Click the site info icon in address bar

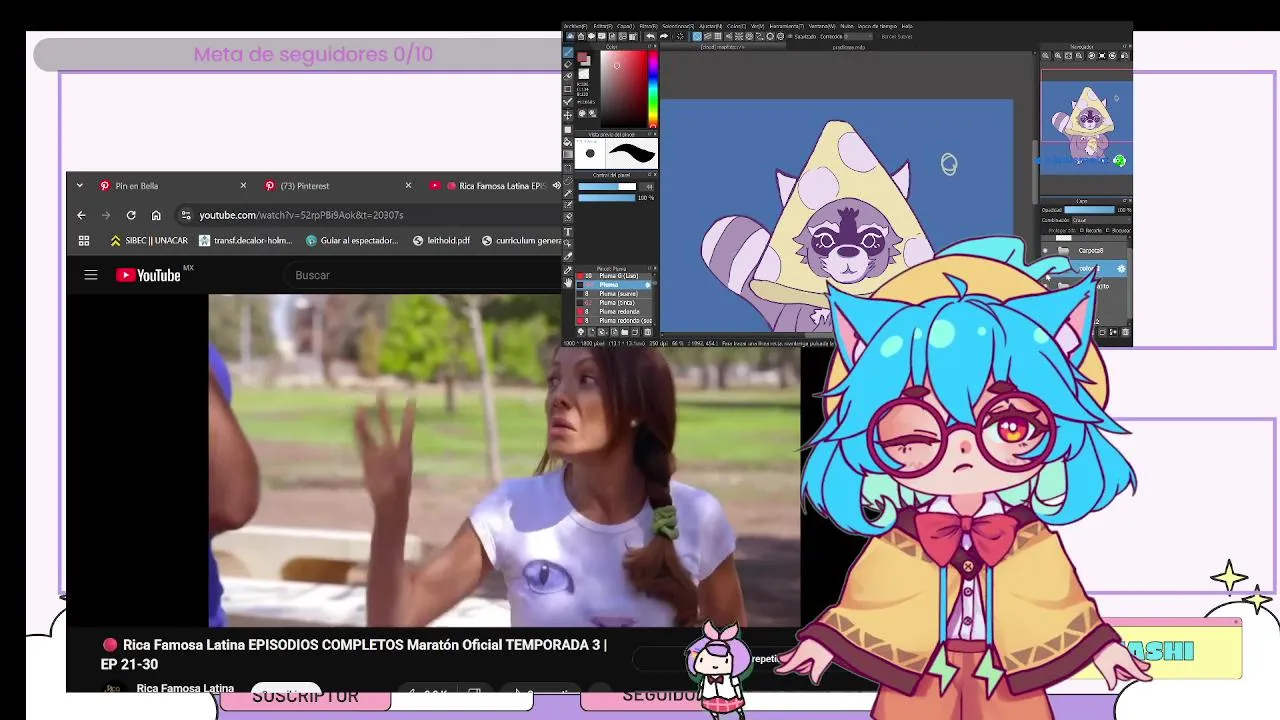click(x=185, y=215)
